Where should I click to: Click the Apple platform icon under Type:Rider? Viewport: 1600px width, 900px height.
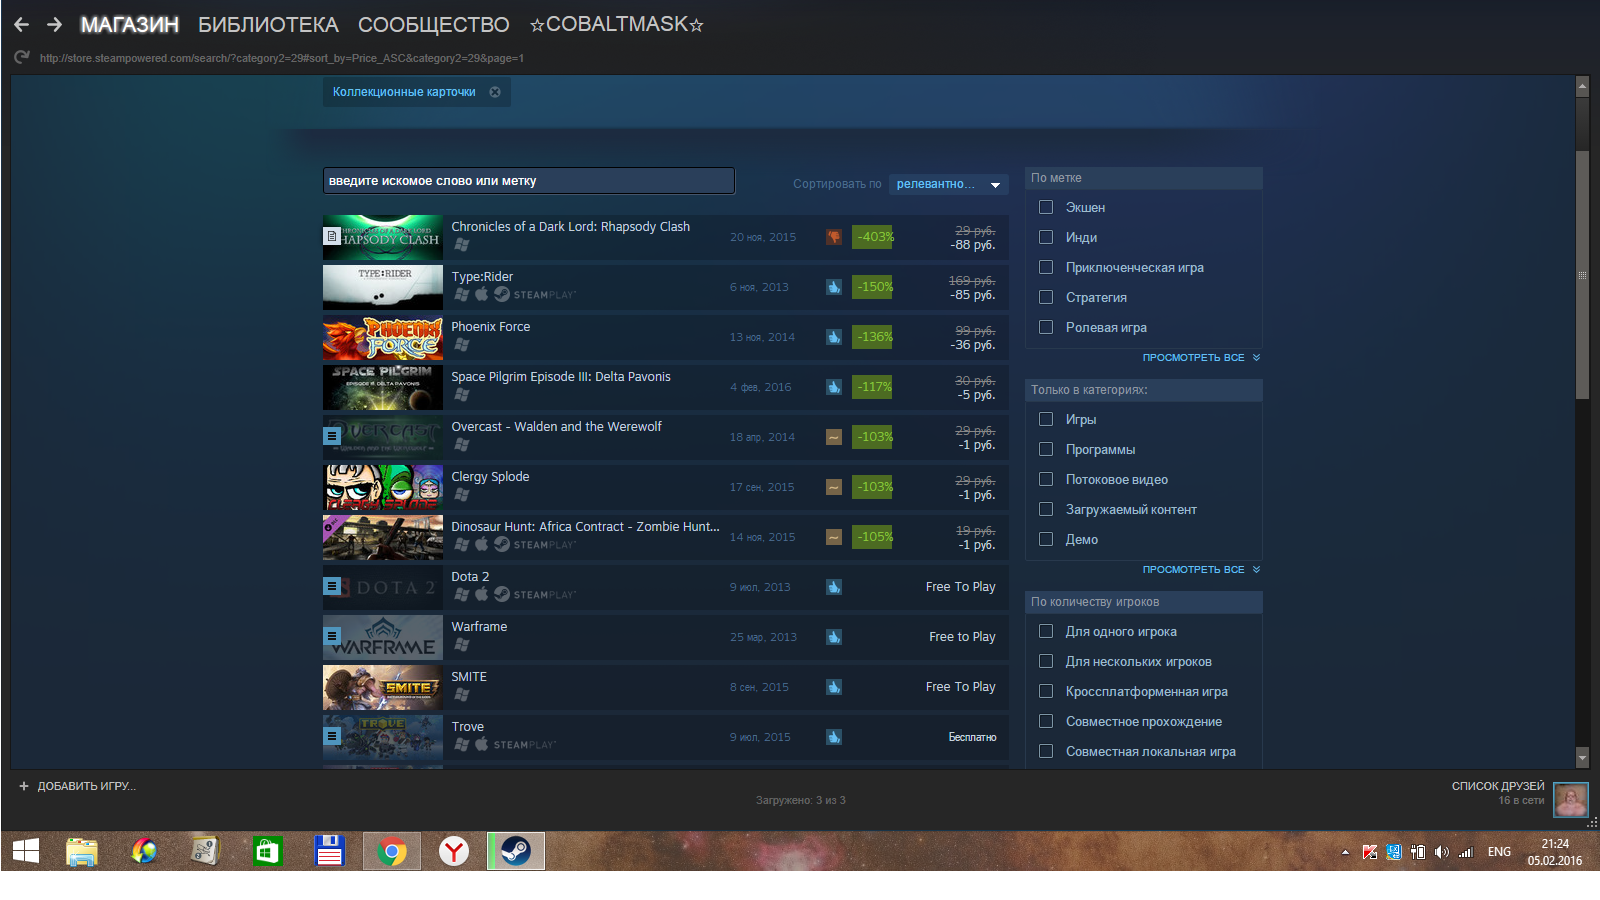(x=481, y=294)
